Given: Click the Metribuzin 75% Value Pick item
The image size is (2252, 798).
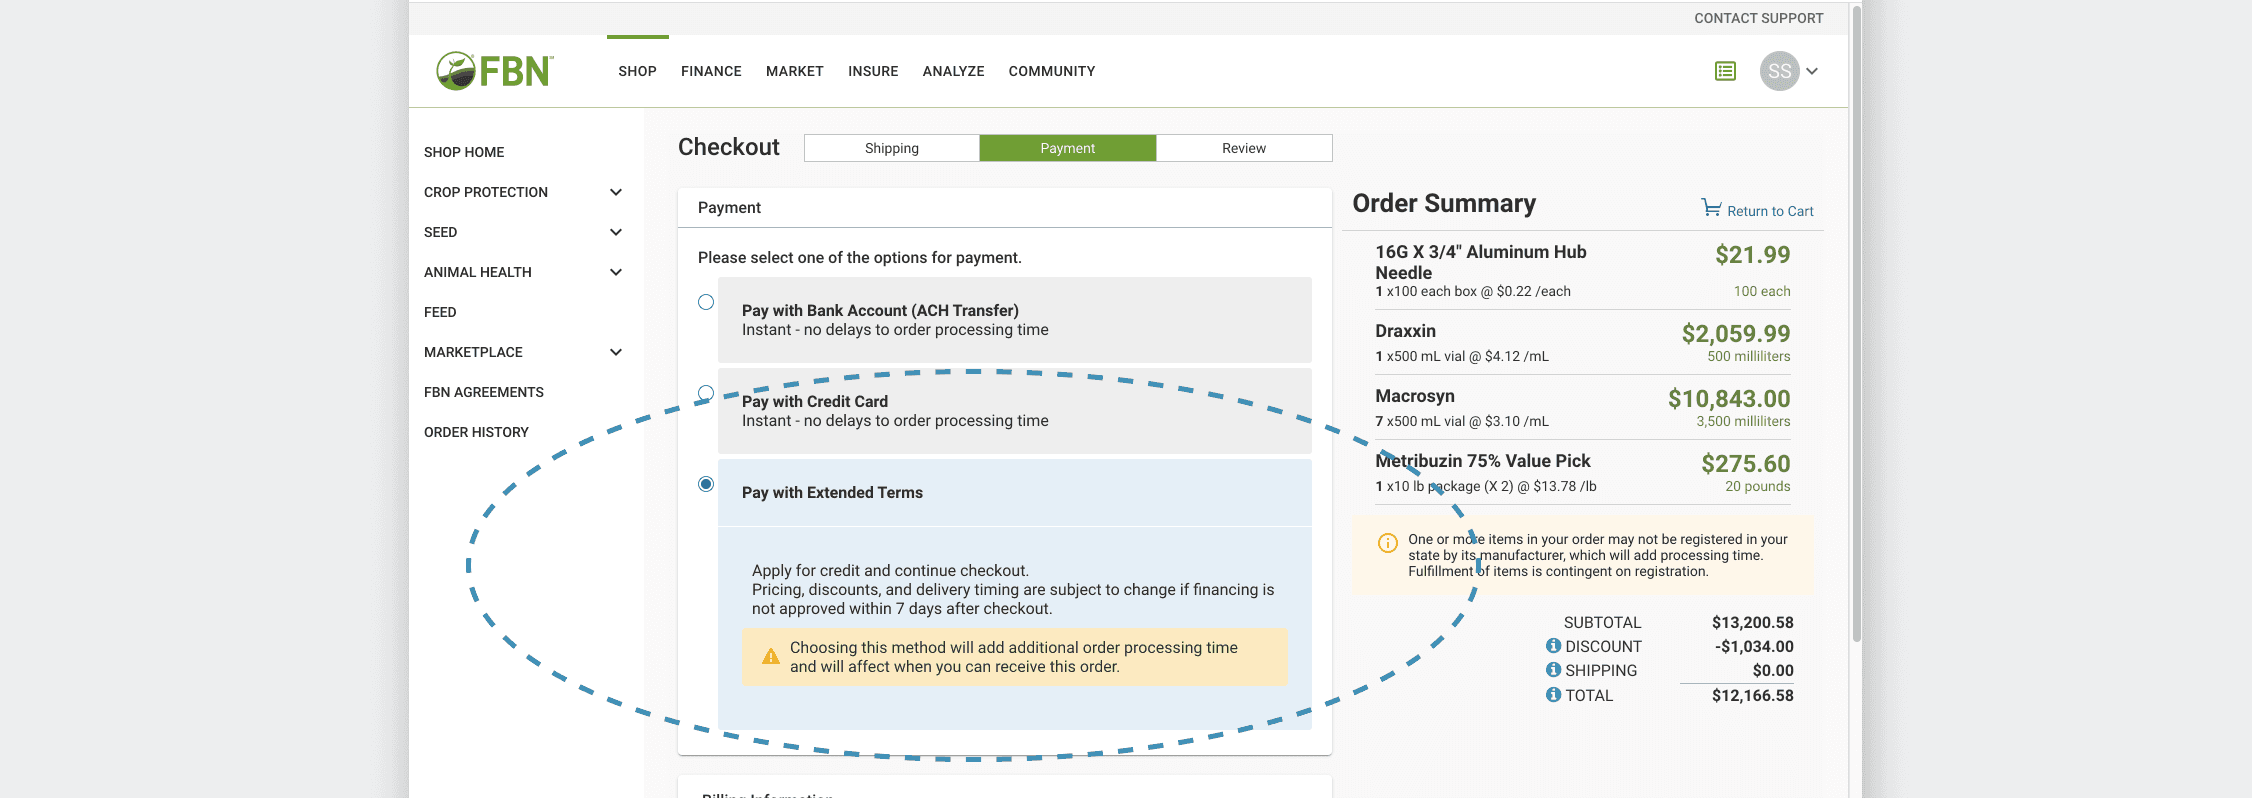Looking at the screenshot, I should click(x=1483, y=461).
